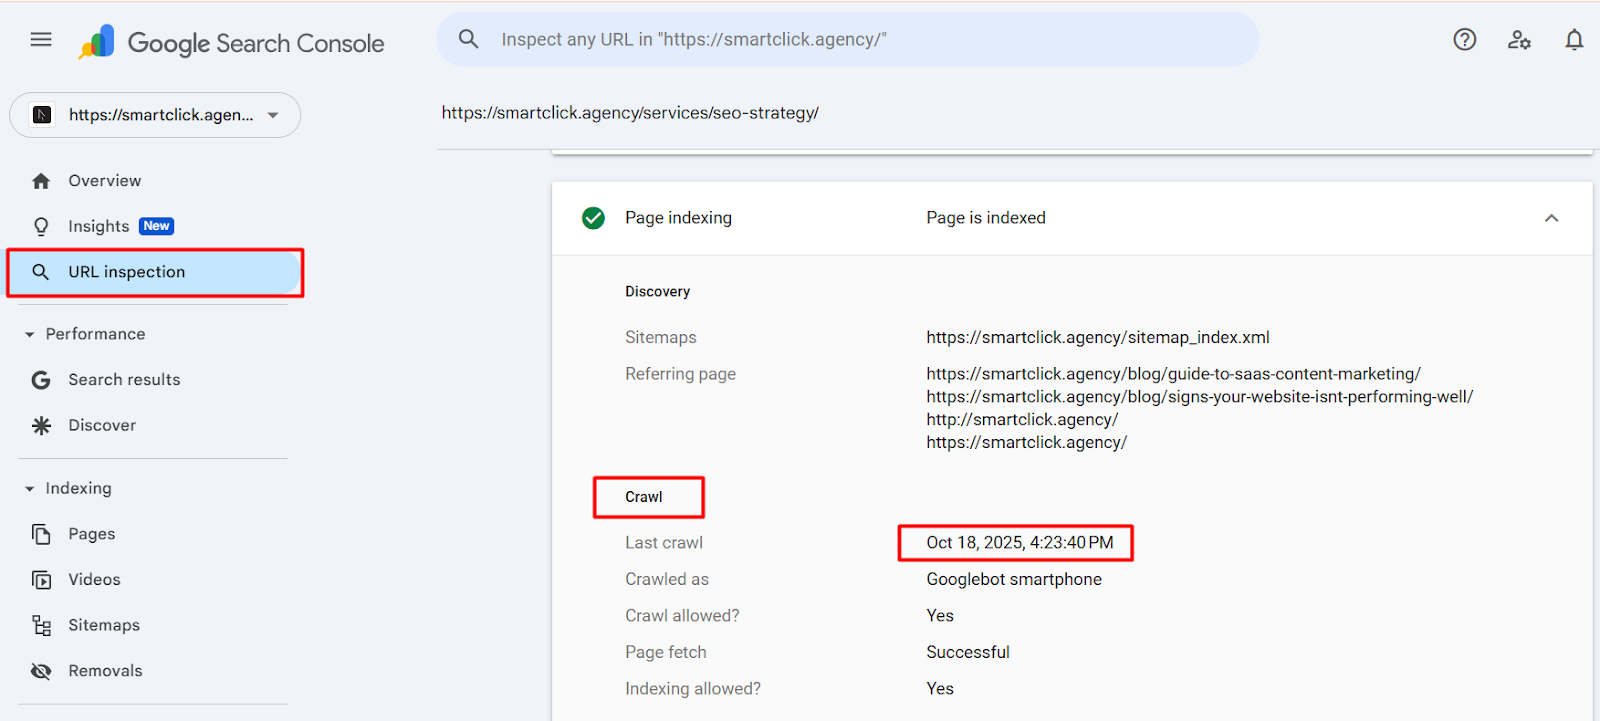The height and width of the screenshot is (721, 1600).
Task: Click the Pages icon in Indexing
Action: click(x=41, y=534)
